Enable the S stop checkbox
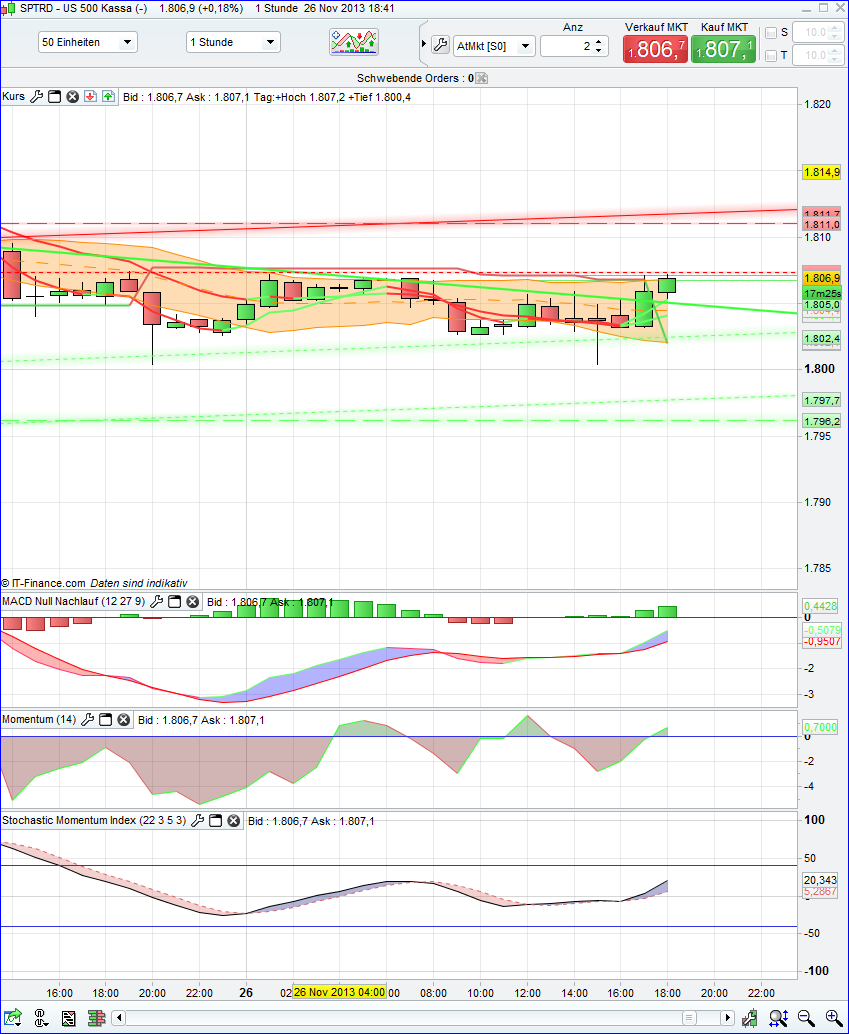The height and width of the screenshot is (1034, 849). 771,31
